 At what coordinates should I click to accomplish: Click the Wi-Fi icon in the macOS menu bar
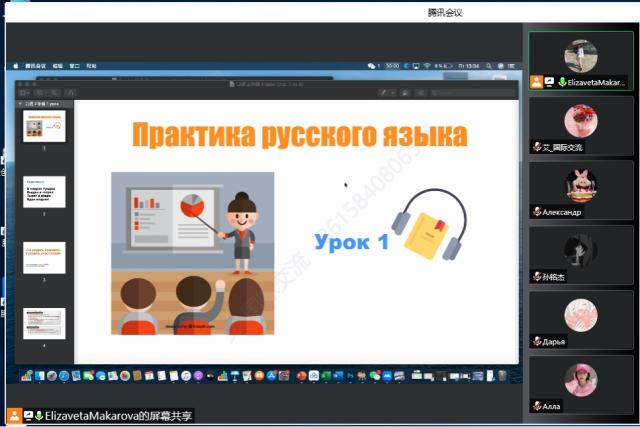(427, 66)
